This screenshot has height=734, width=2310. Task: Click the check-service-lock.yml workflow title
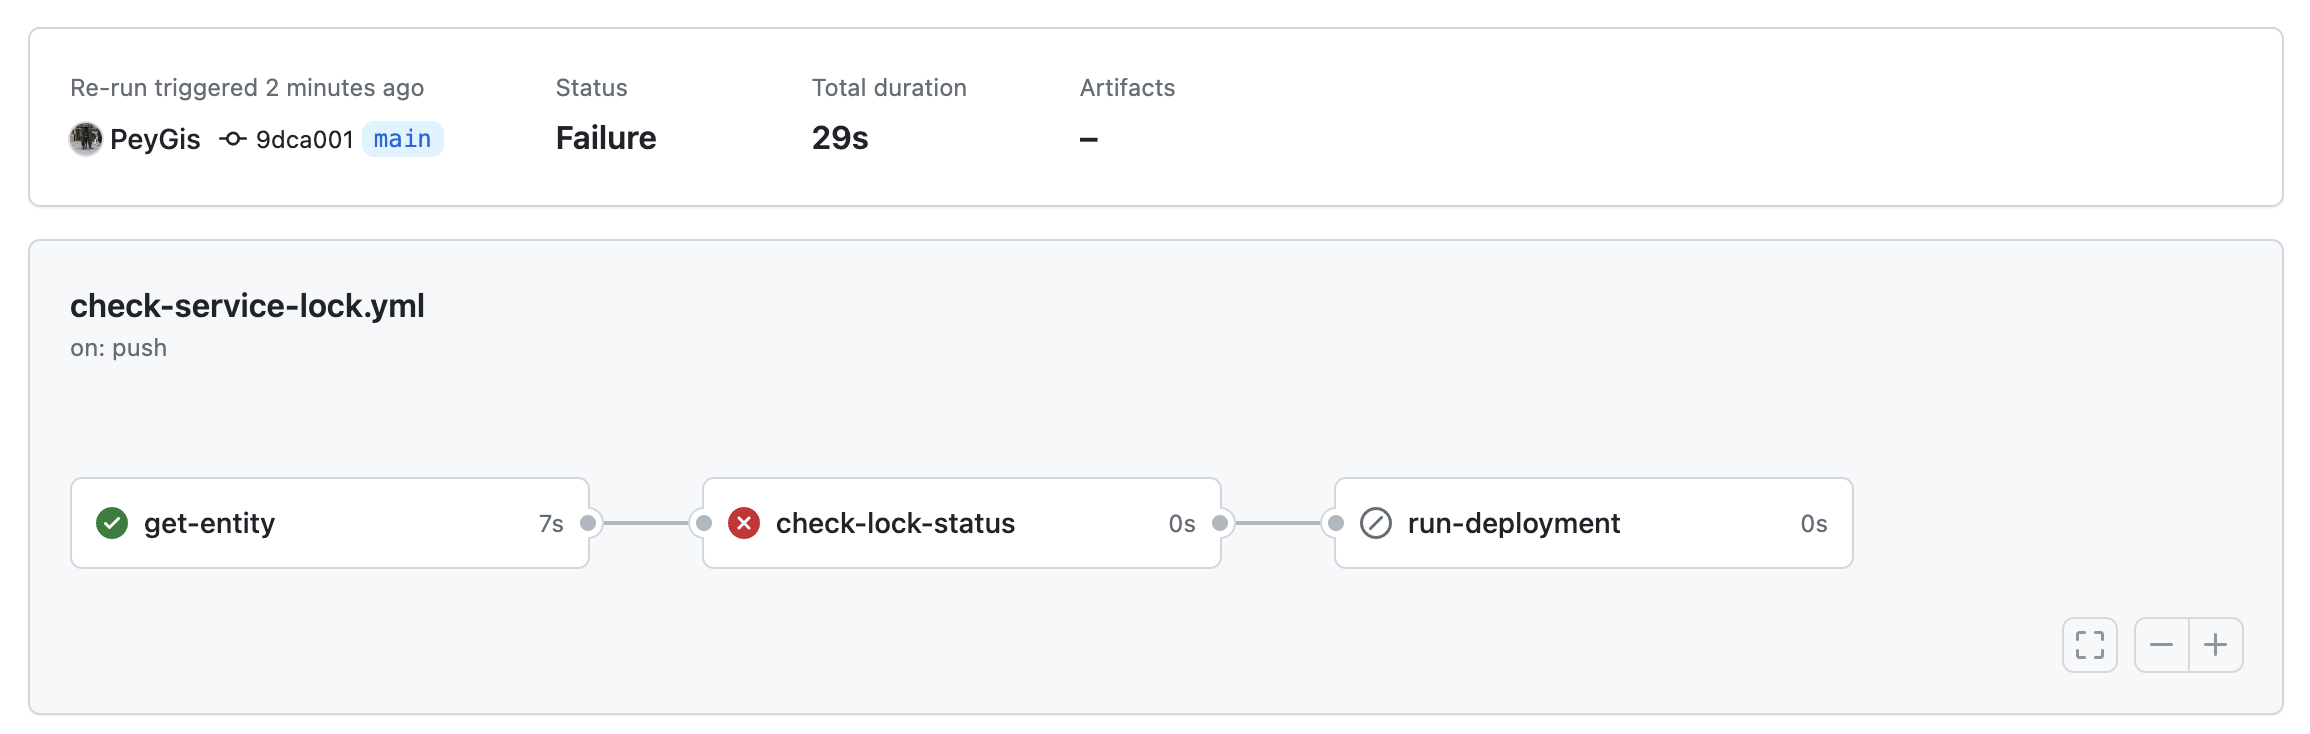point(247,306)
